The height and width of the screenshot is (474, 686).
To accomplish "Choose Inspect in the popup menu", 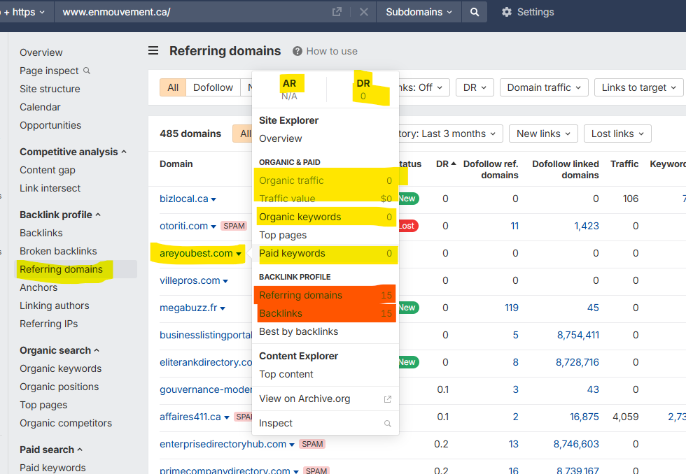I will [325, 424].
